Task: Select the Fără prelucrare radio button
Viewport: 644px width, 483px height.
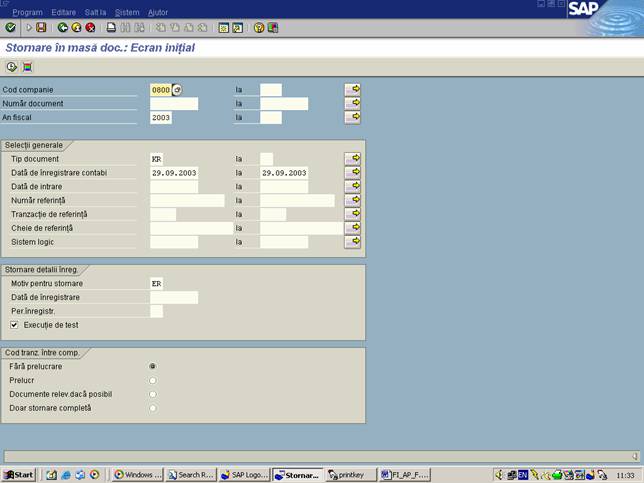Action: (x=152, y=366)
